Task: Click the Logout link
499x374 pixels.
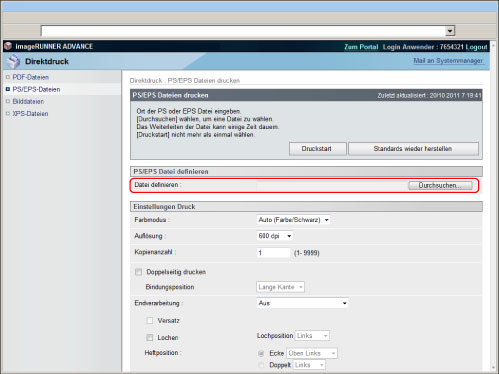Action: 476,47
